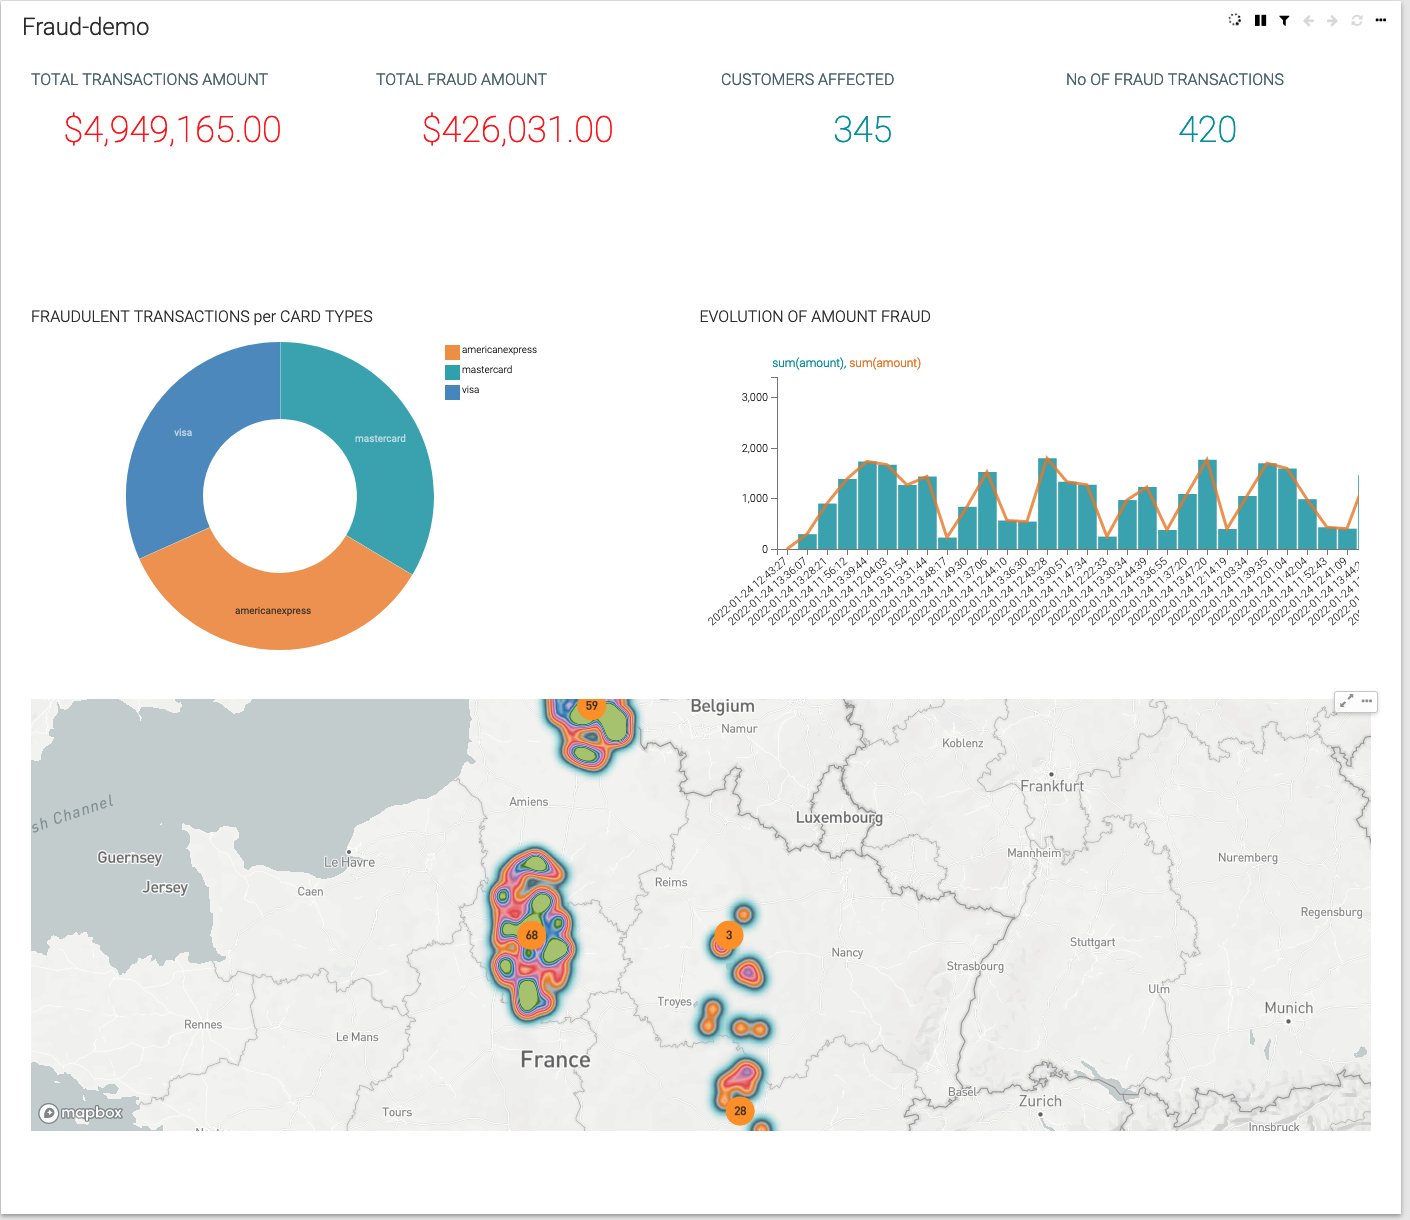This screenshot has width=1410, height=1220.
Task: Click the orange sum(amount) chart legend label
Action: [x=885, y=363]
